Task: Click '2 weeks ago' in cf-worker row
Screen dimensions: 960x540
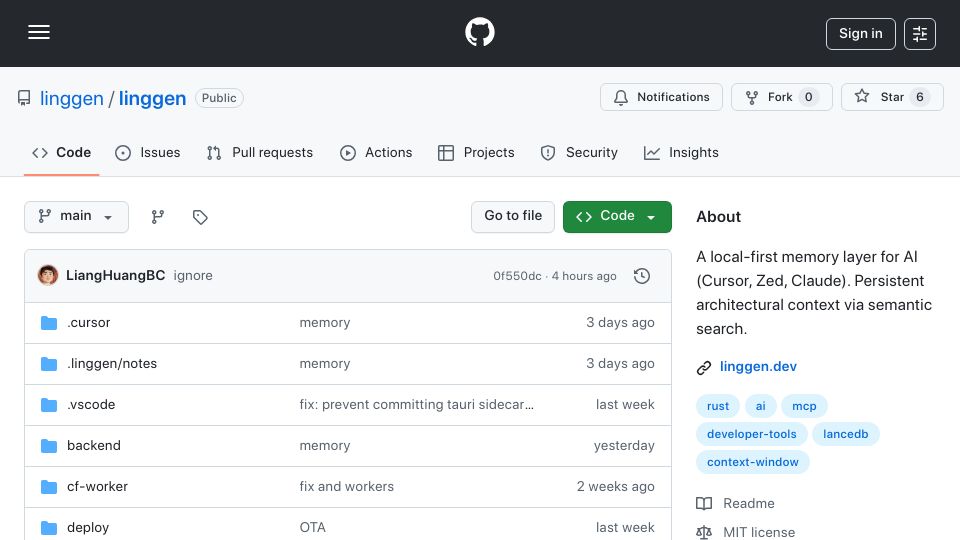Action: pos(615,487)
